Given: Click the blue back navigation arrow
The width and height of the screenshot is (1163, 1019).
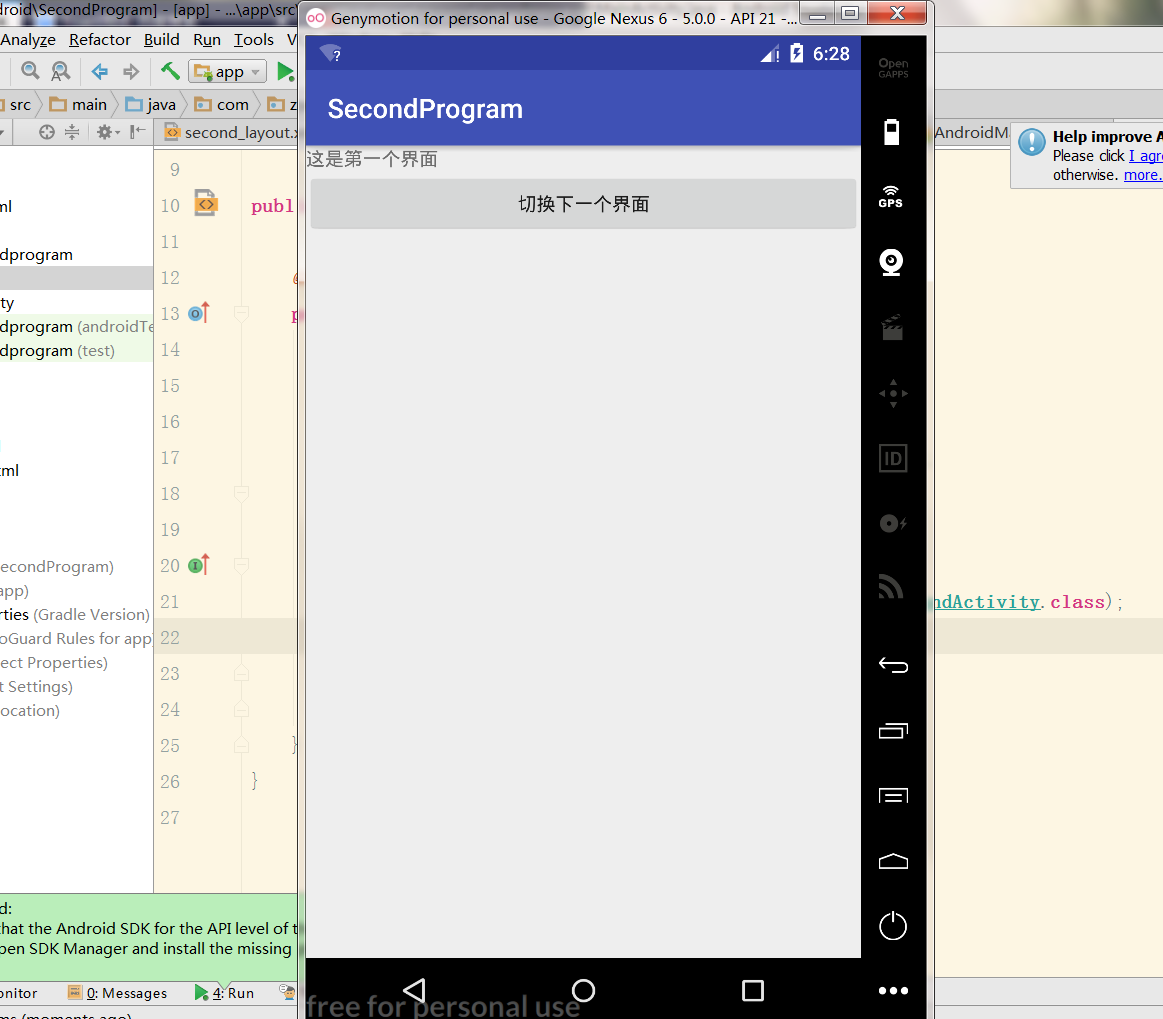Looking at the screenshot, I should [100, 71].
